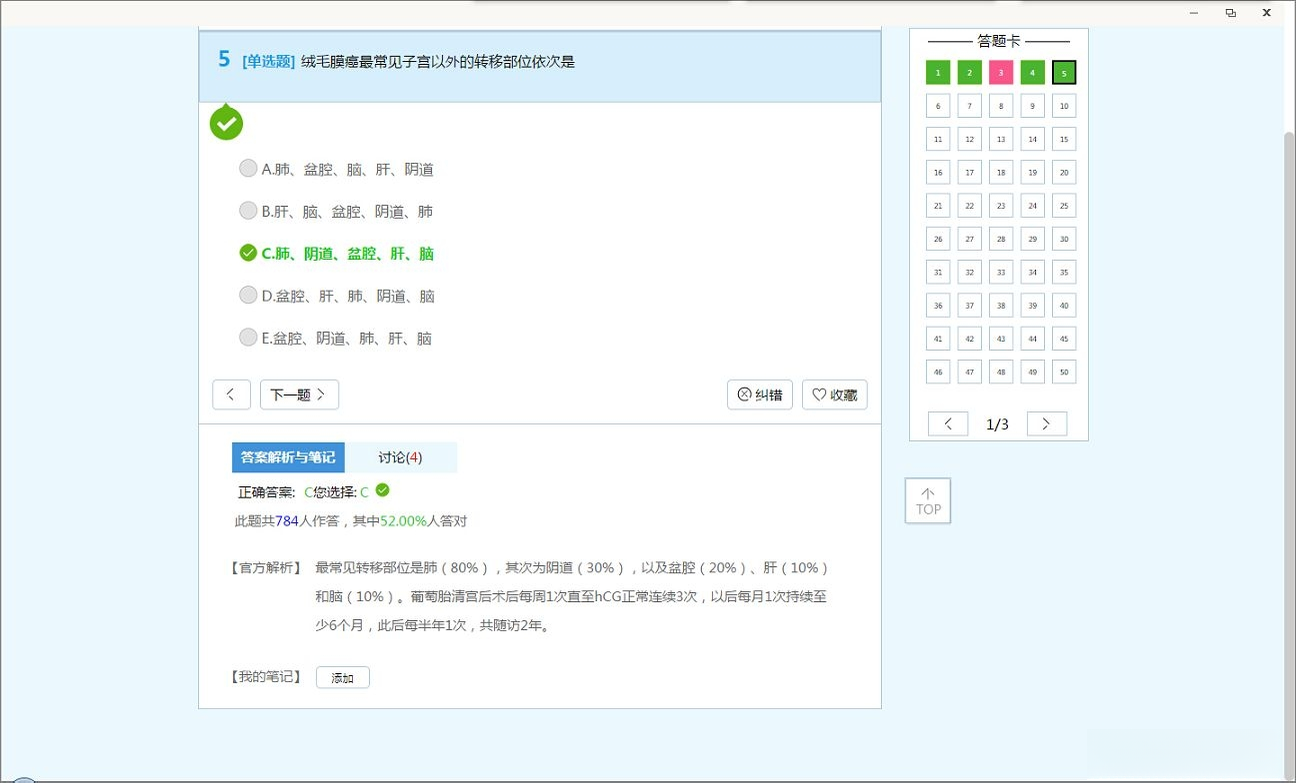Switch to the 讨论(4) tab
The image size is (1296, 783).
(x=400, y=457)
